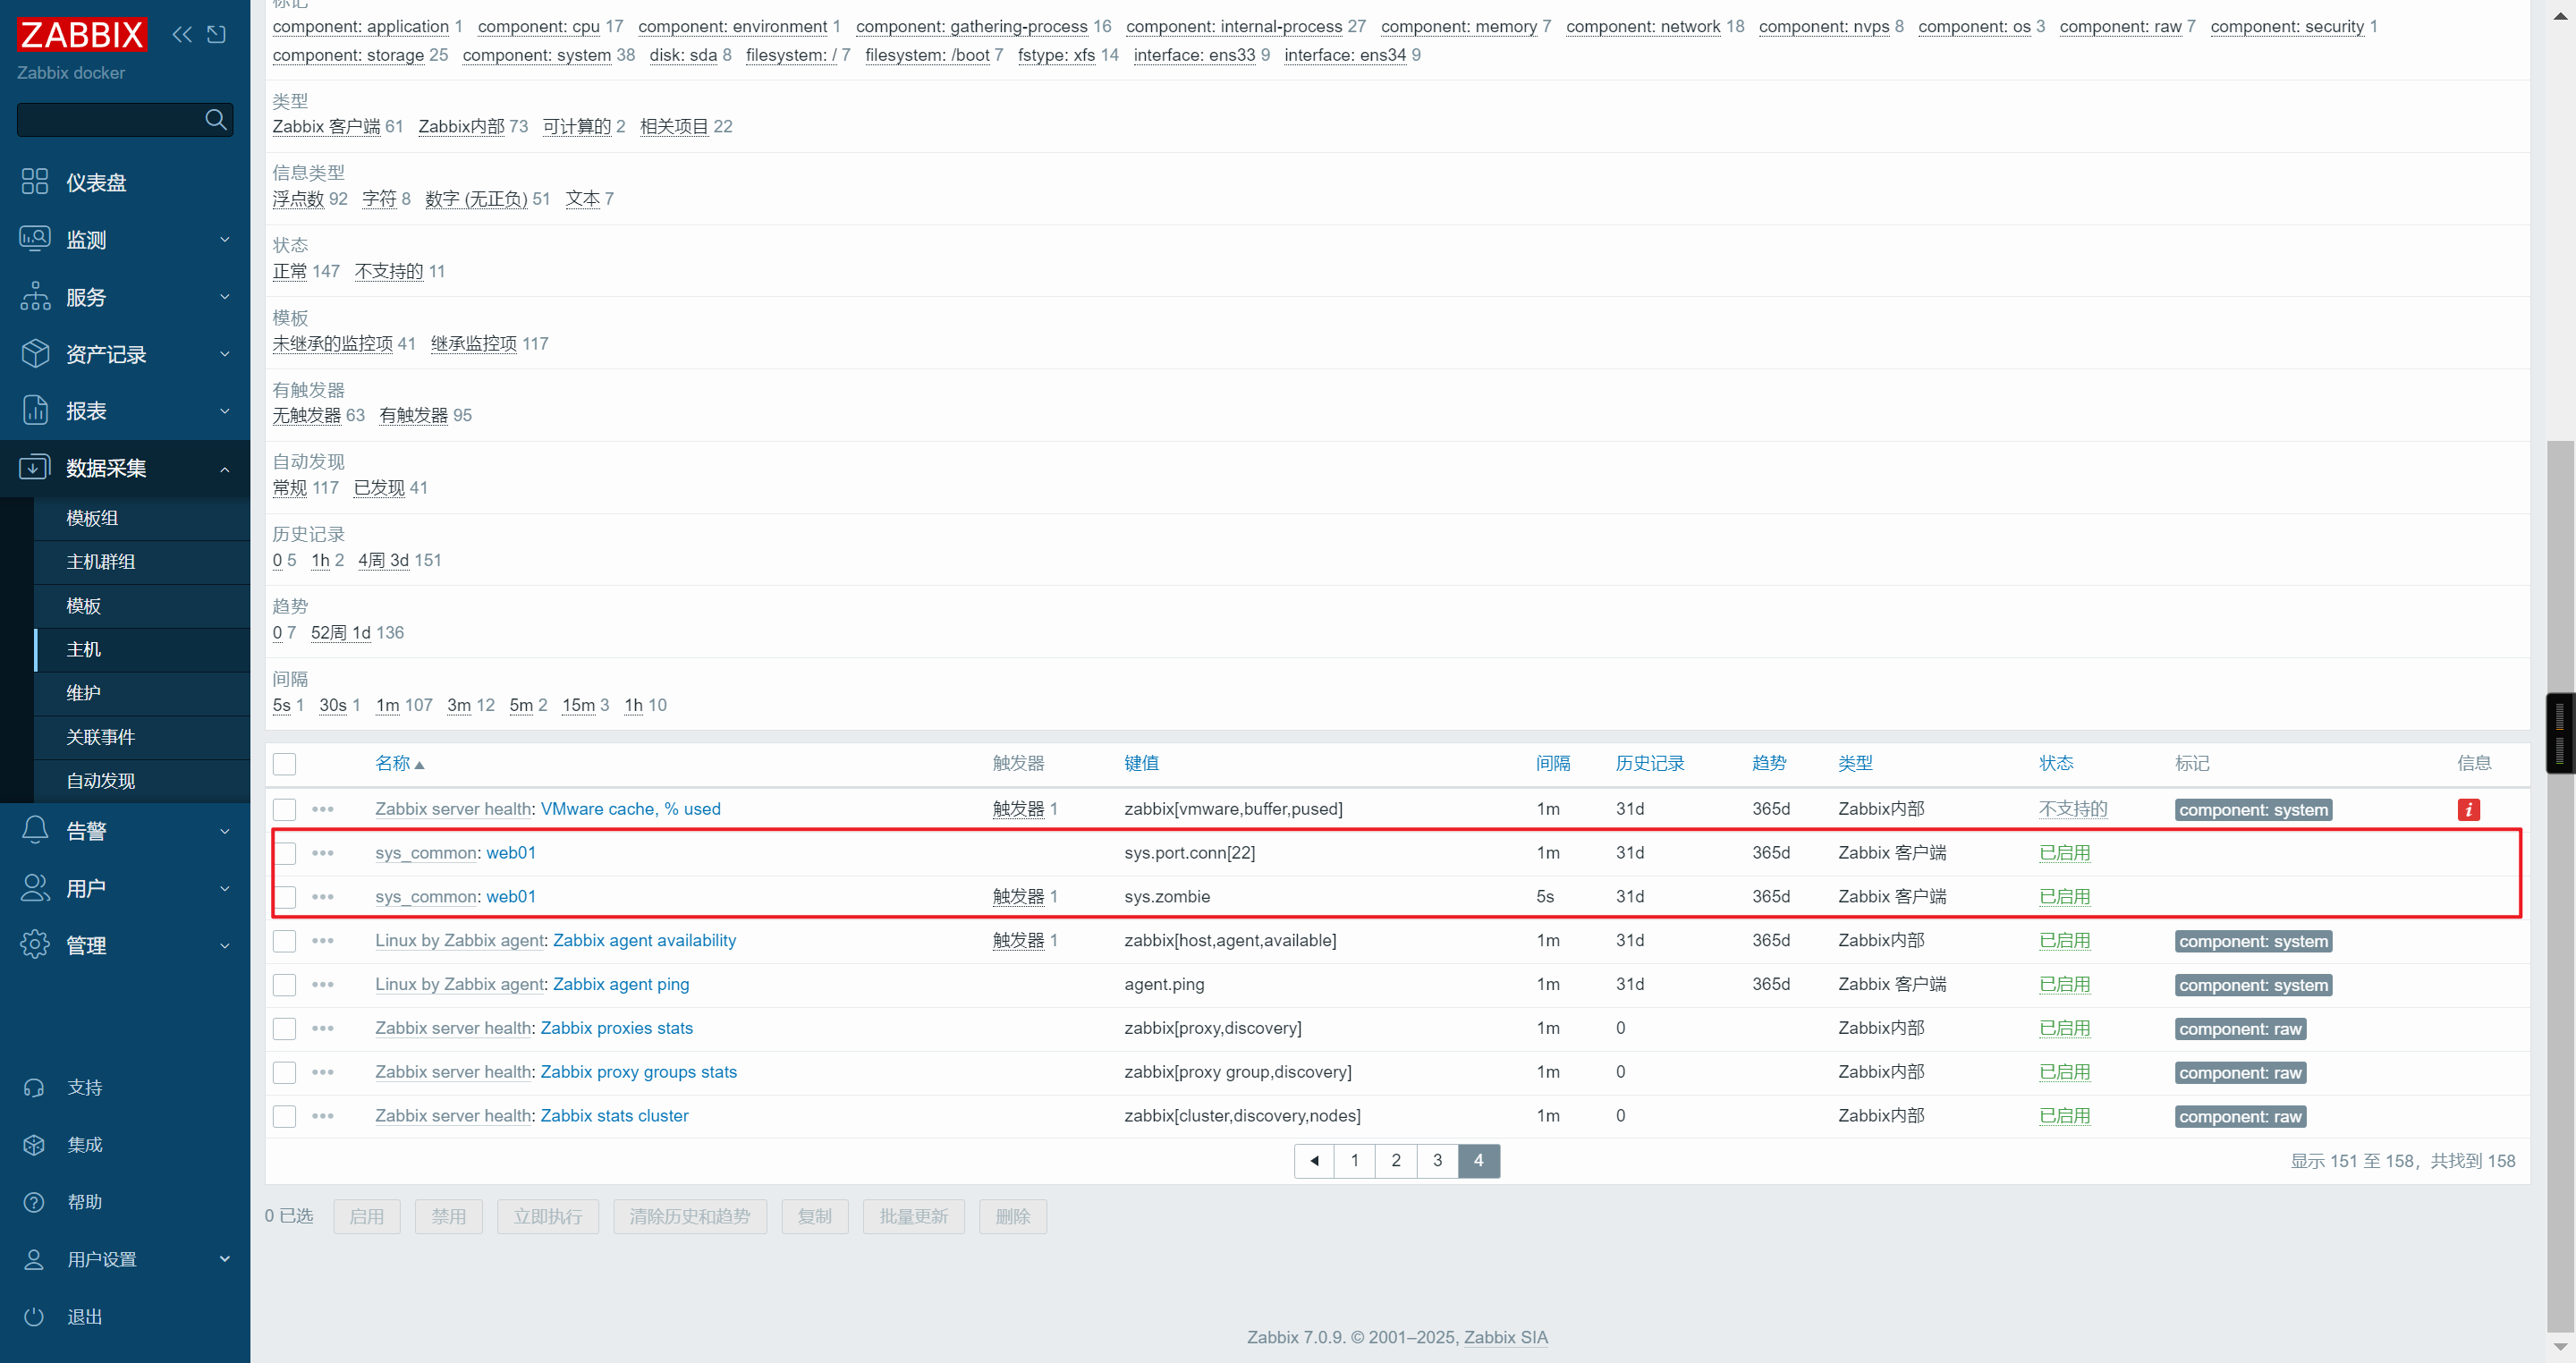The height and width of the screenshot is (1363, 2576).
Task: Click the 集成 integrations icon
Action: tap(34, 1144)
